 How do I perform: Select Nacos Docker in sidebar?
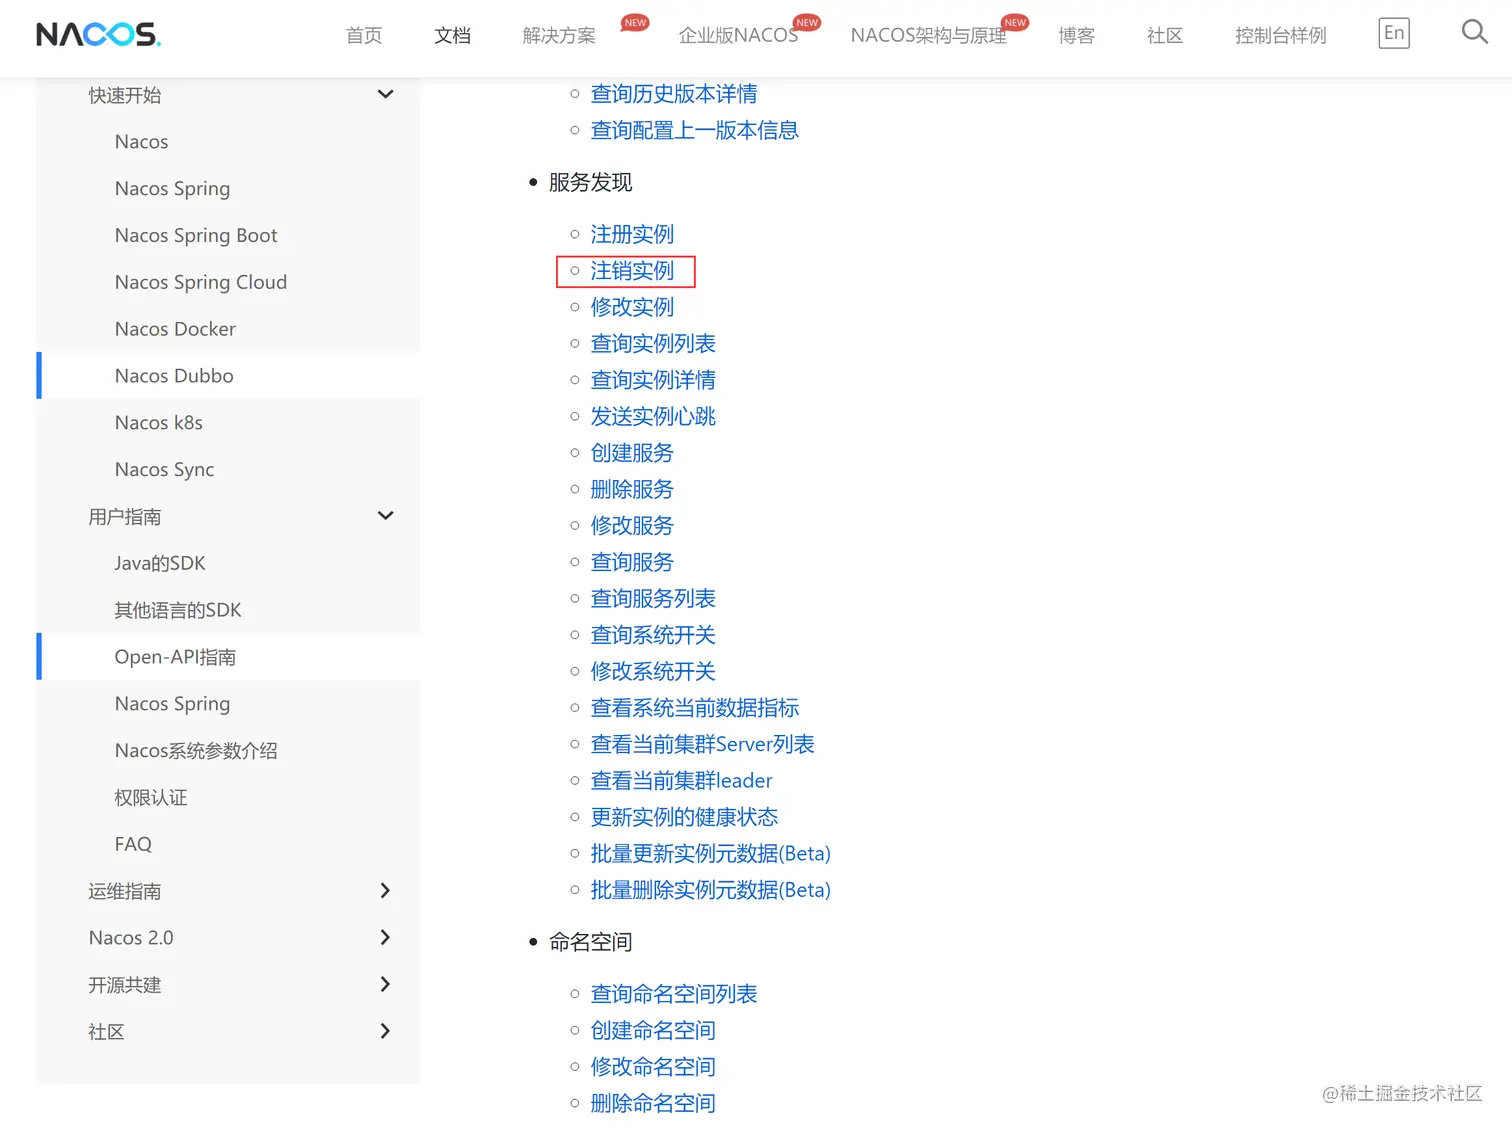(x=175, y=329)
